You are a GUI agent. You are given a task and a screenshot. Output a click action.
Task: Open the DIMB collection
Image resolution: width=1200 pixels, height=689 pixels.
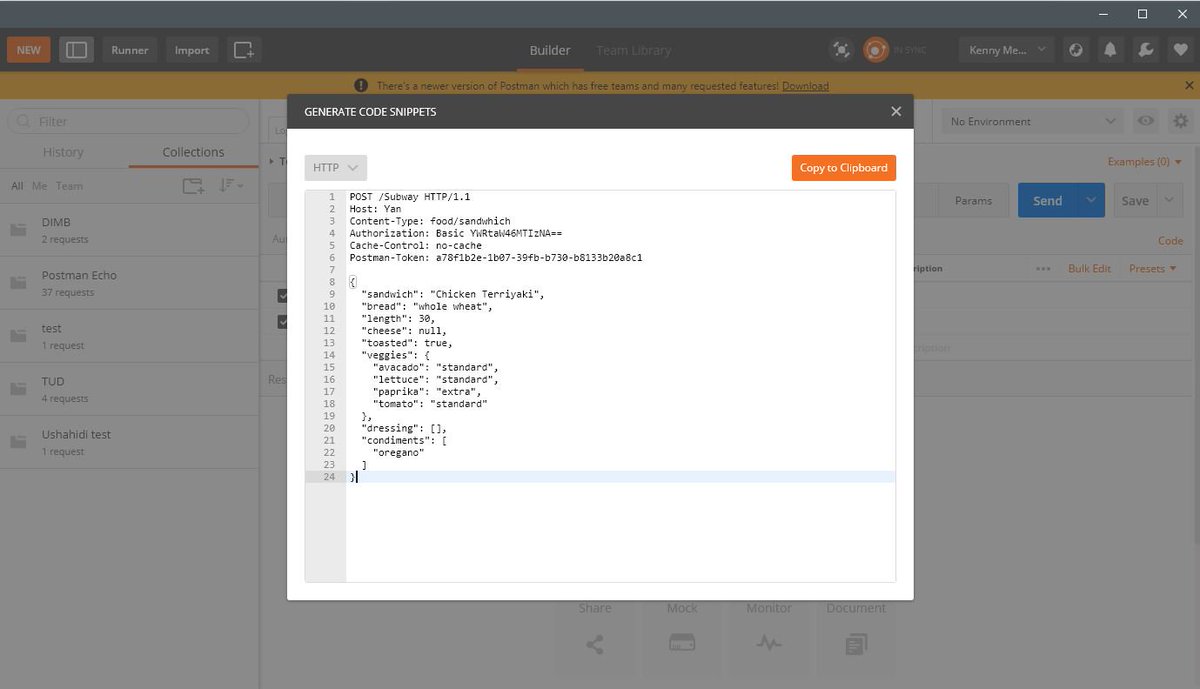(x=130, y=230)
